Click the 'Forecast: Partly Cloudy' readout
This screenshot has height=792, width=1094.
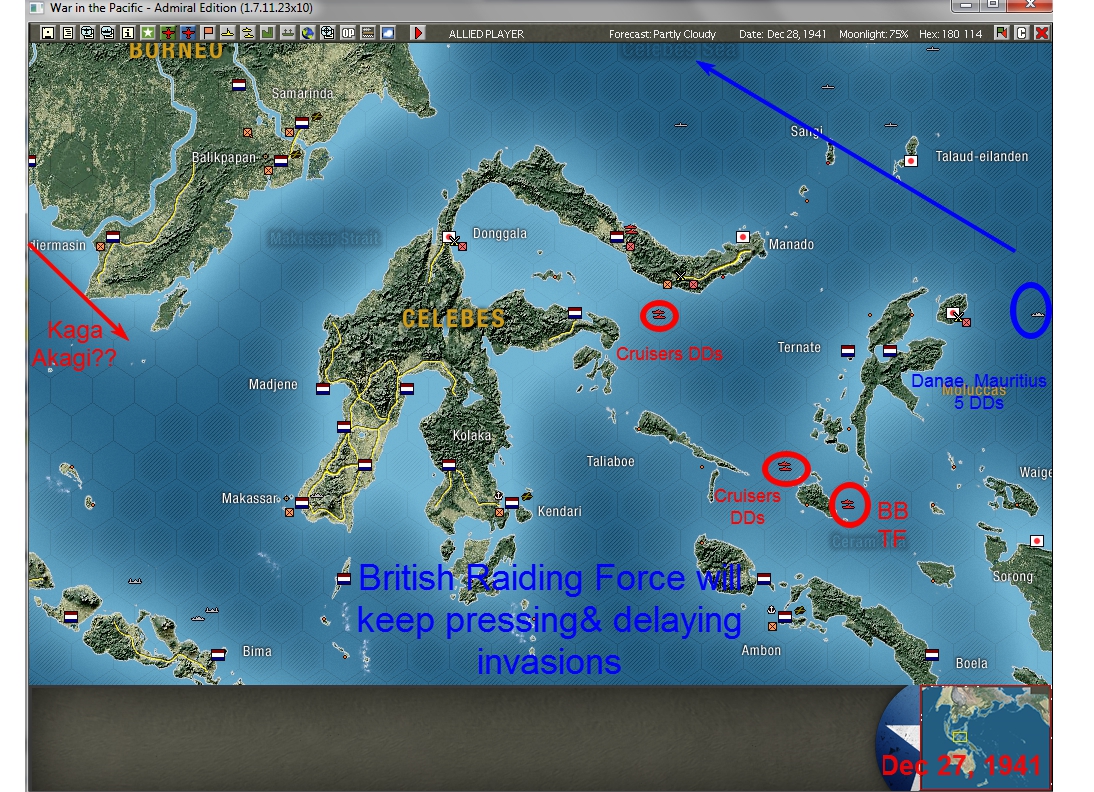(662, 33)
